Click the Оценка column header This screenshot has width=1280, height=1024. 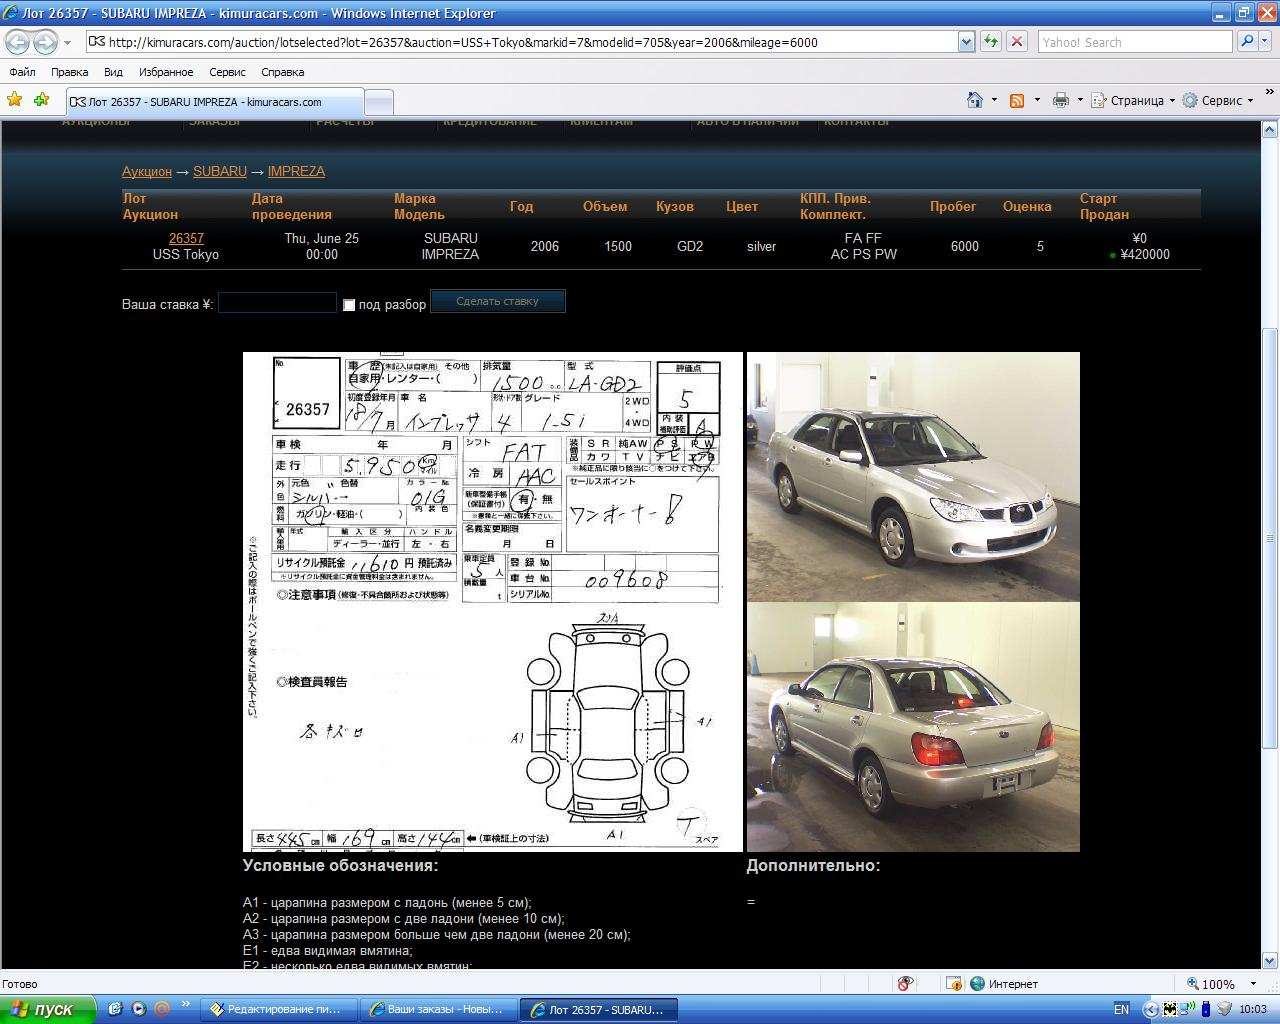click(x=1027, y=206)
